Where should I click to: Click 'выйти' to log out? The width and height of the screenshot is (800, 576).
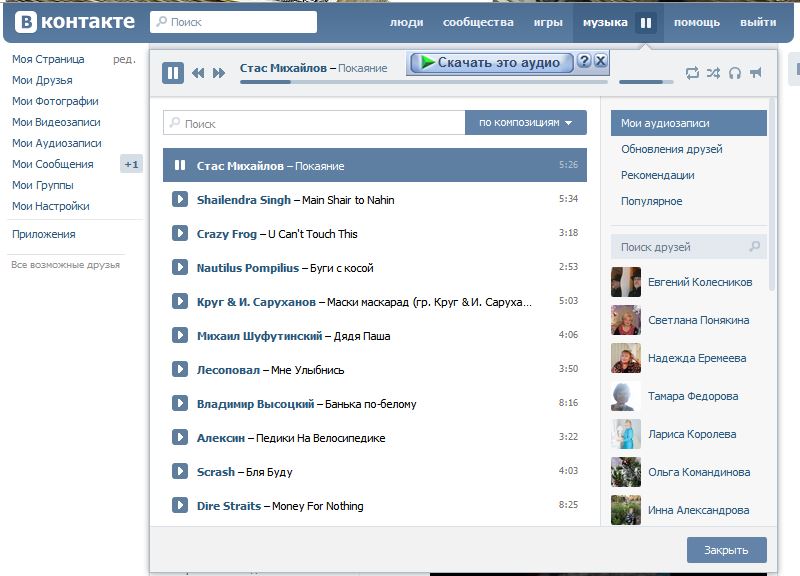[x=758, y=22]
